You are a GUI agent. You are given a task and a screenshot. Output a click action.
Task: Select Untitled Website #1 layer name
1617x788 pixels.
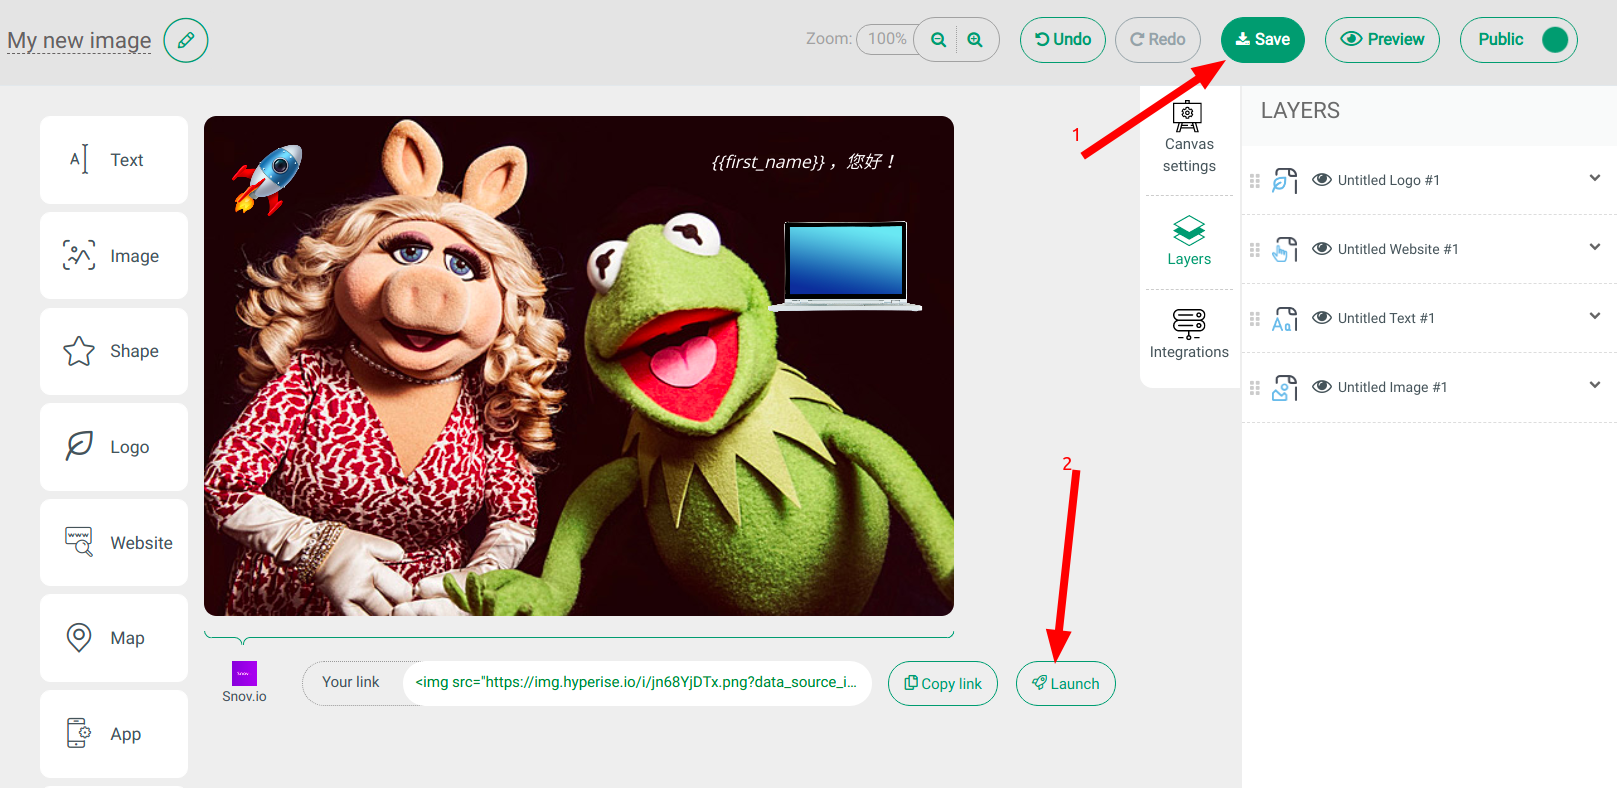1398,249
